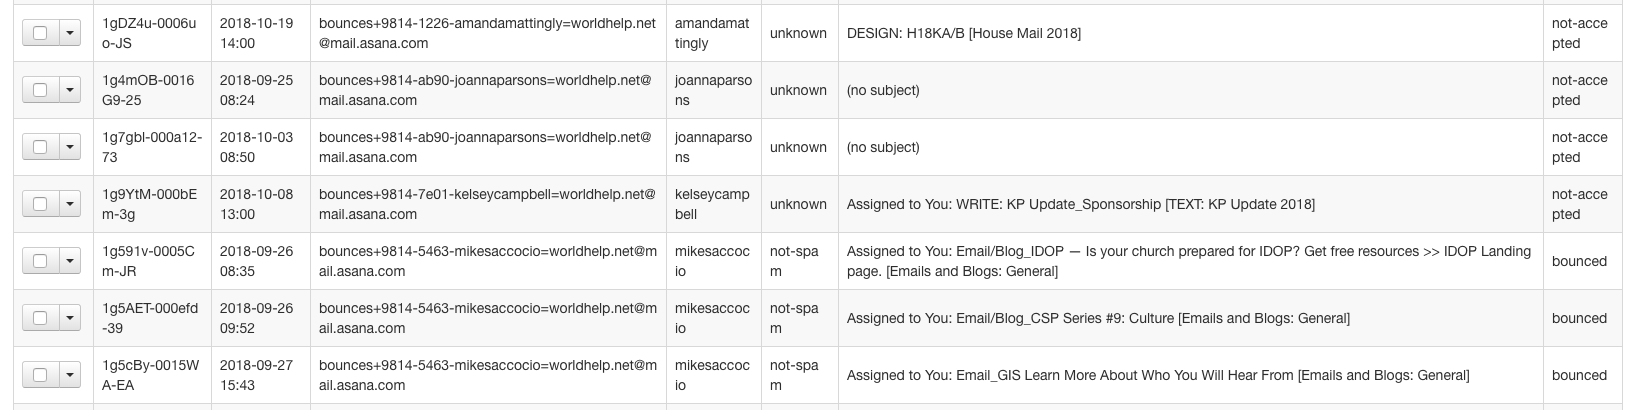Tick checkbox for message 1g7gbl-000a12-73
The image size is (1640, 410).
[x=40, y=147]
